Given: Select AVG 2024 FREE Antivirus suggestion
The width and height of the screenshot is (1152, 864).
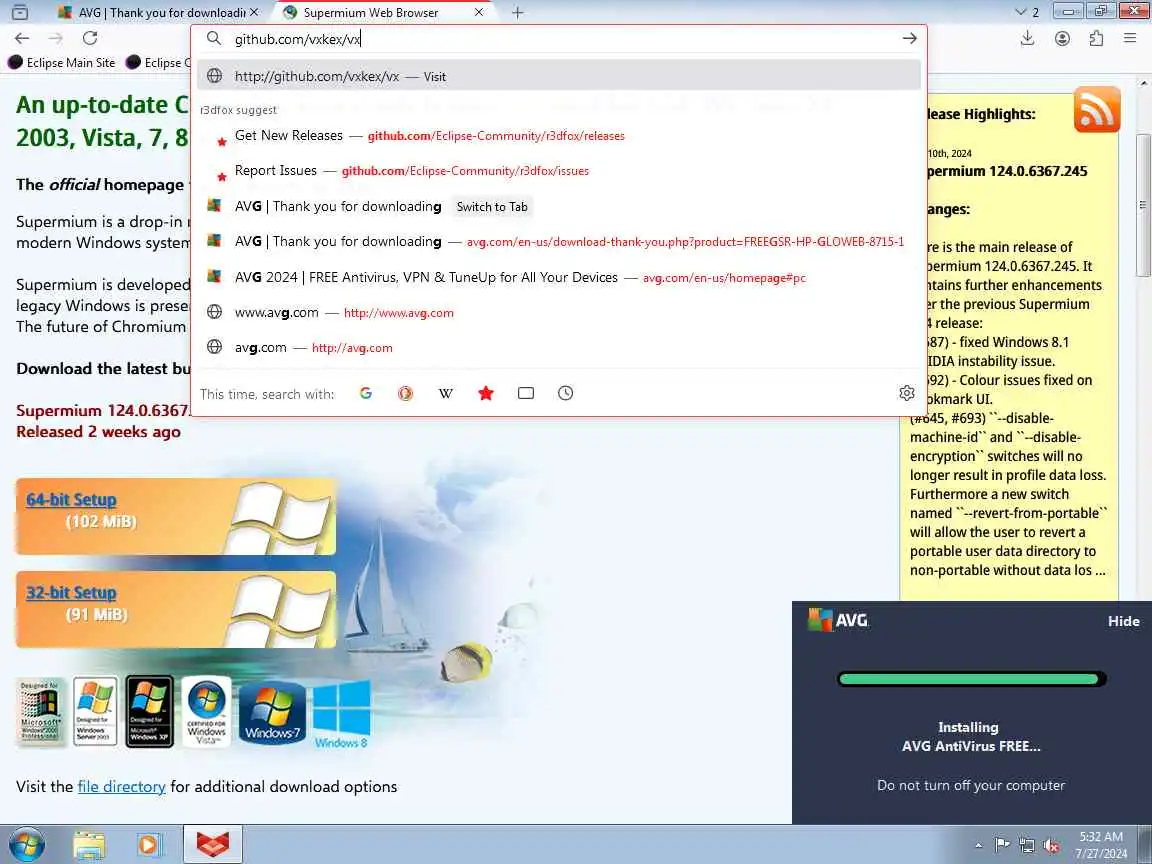Looking at the screenshot, I should point(558,277).
